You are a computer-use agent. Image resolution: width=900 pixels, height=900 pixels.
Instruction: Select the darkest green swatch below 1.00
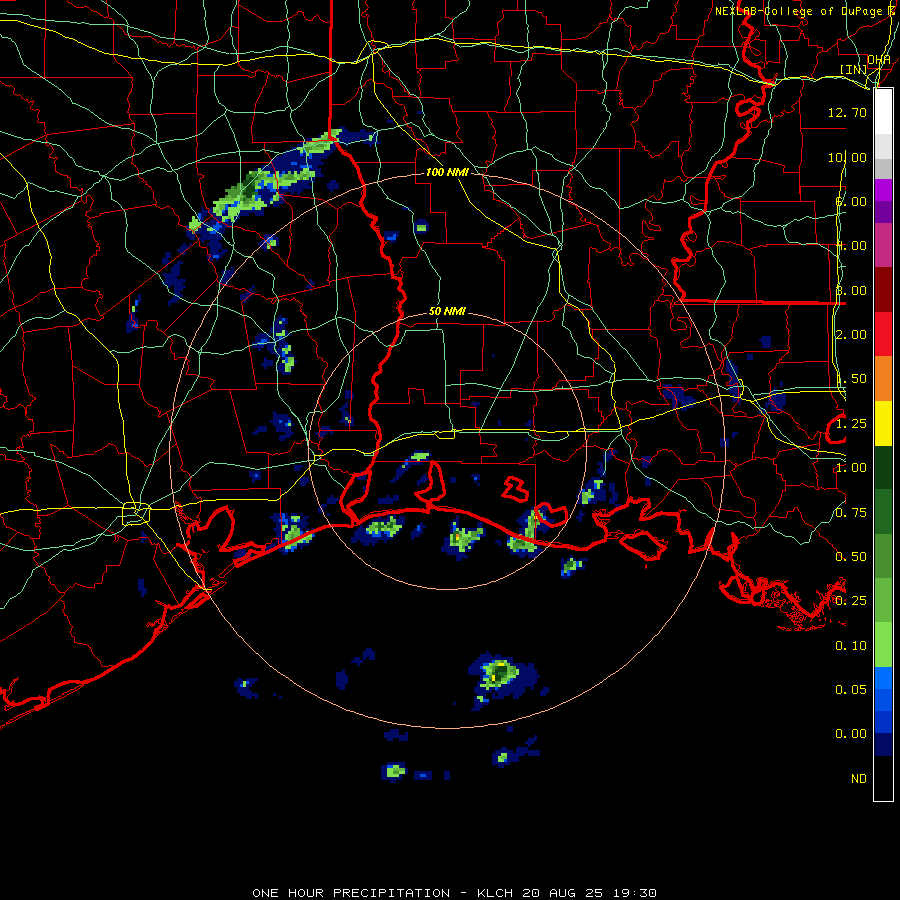(883, 468)
